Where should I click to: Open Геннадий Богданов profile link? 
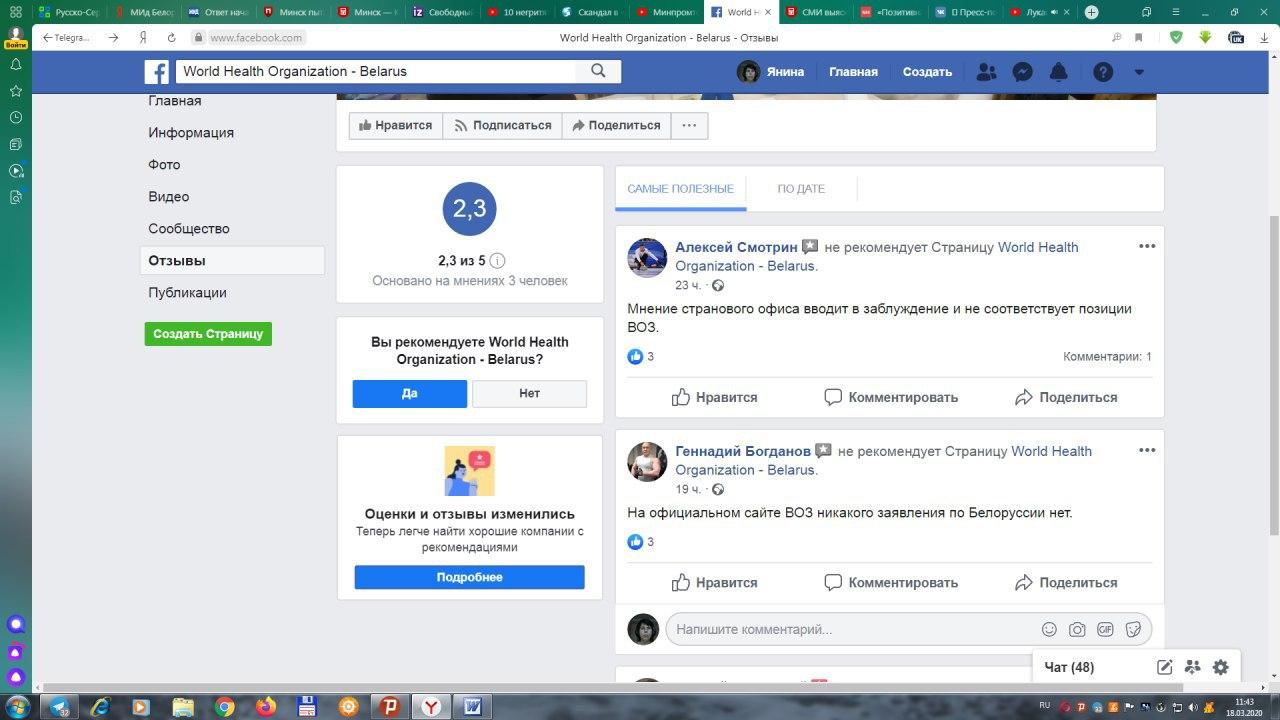743,451
